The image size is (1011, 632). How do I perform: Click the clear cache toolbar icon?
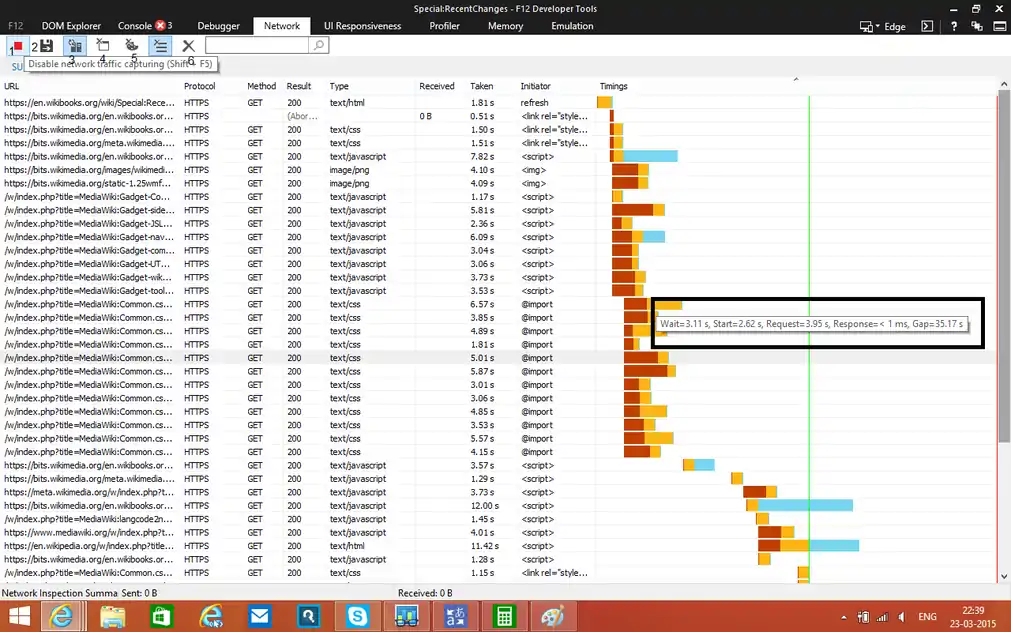103,46
